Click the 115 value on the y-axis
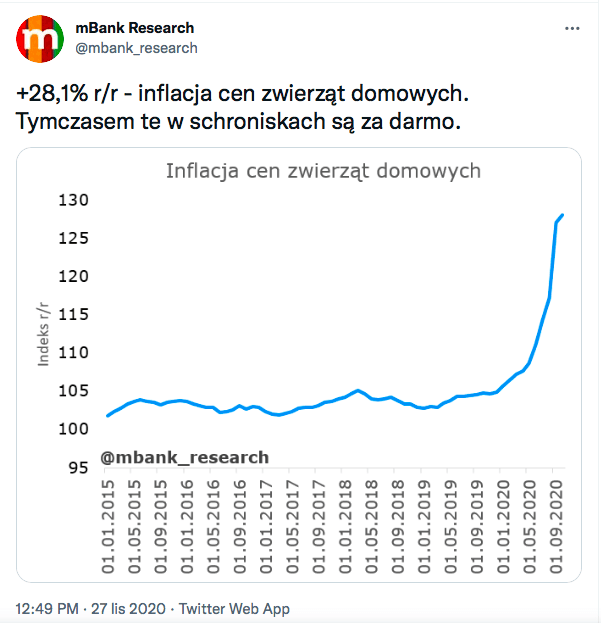Viewport: 601px width, 623px height. pos(76,315)
